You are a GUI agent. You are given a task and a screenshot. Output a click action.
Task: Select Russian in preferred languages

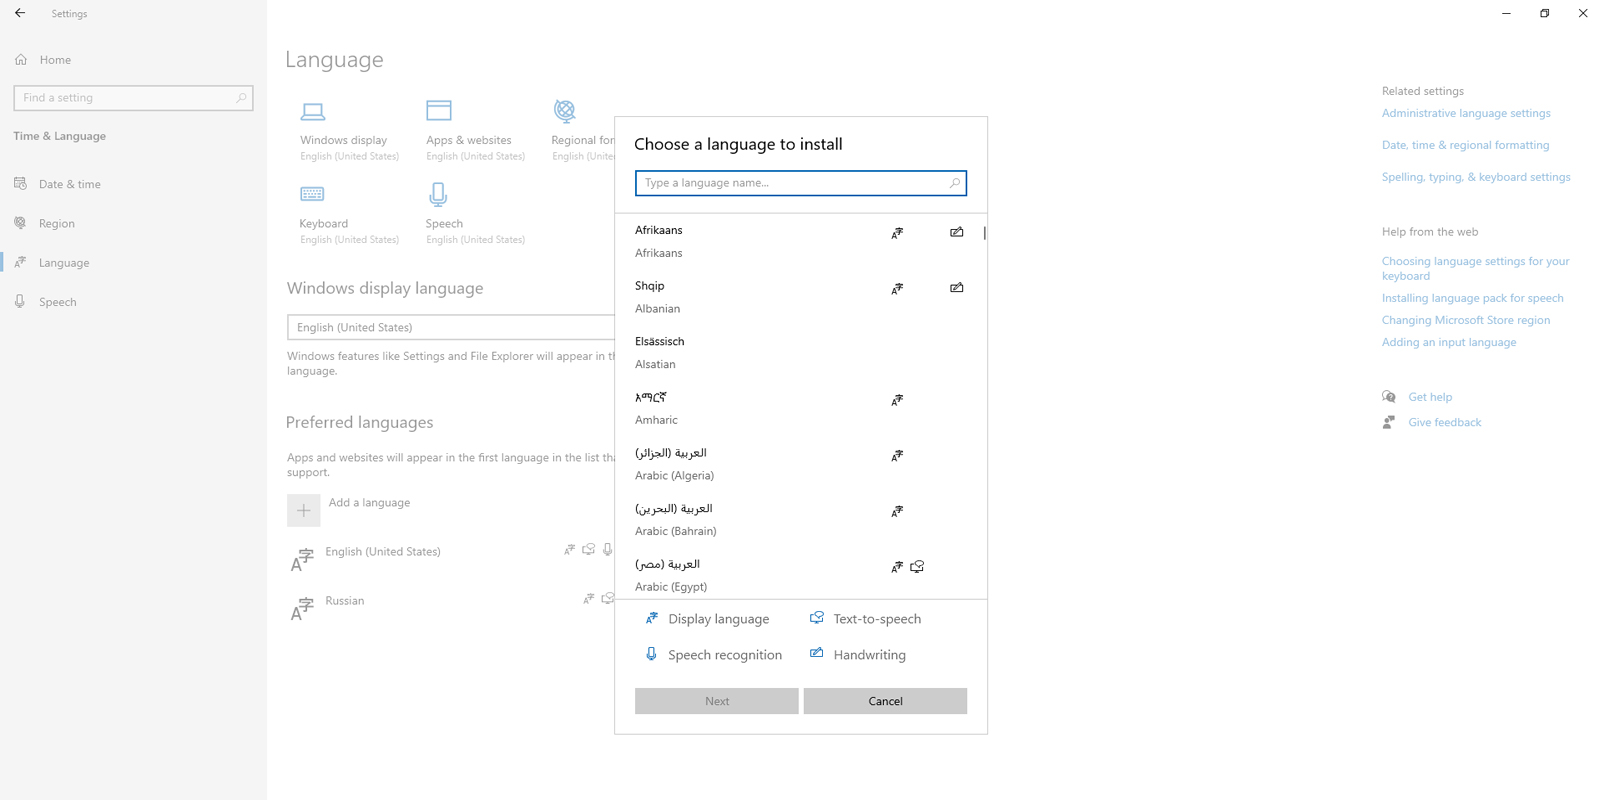pos(345,601)
